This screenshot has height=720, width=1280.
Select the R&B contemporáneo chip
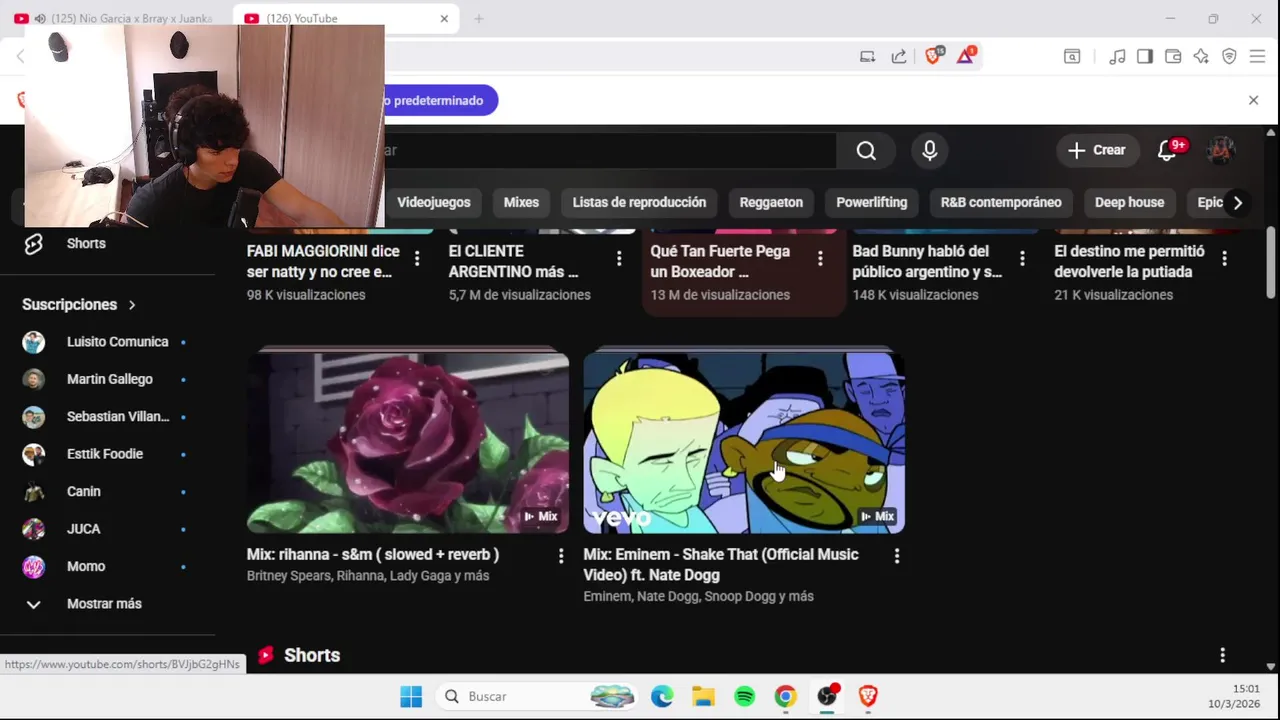[x=1001, y=202]
